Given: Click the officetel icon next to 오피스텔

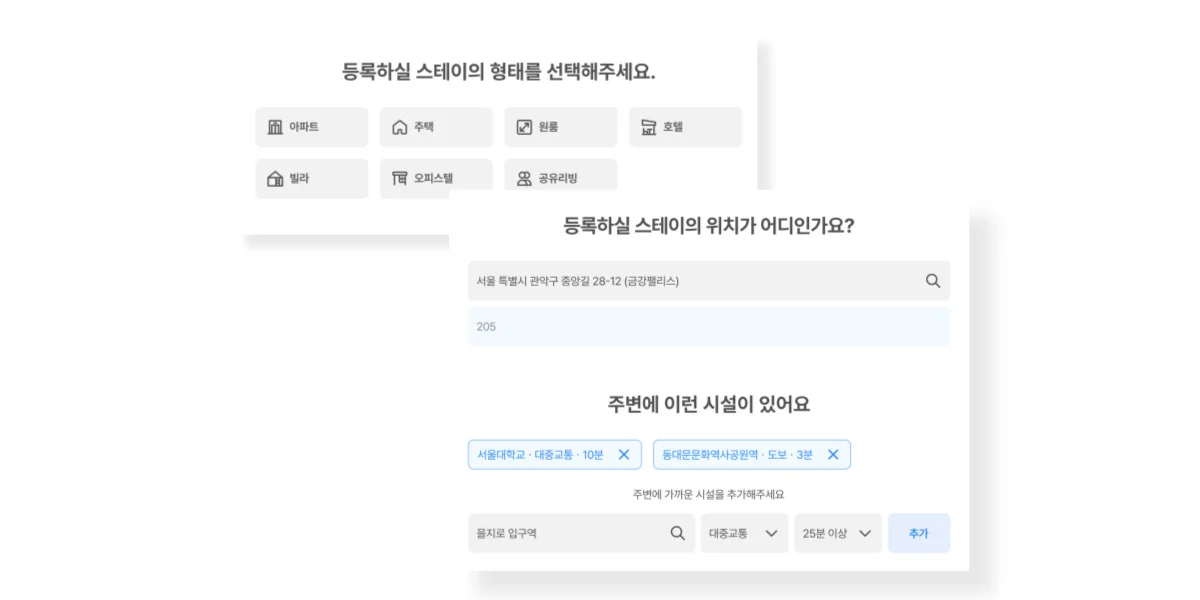Looking at the screenshot, I should [x=400, y=177].
